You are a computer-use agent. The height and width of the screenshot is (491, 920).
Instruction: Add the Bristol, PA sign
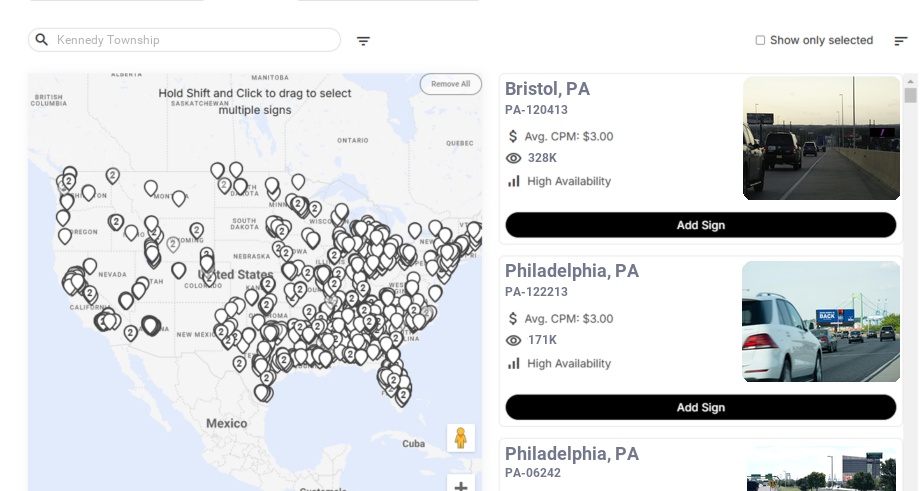(700, 225)
